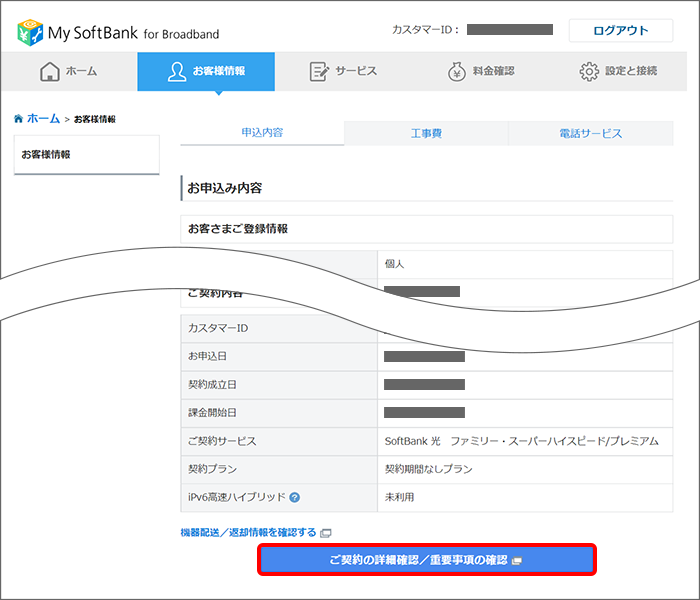The width and height of the screenshot is (700, 600).
Task: Click the 個人 value cell
Action: pyautogui.click(x=525, y=264)
